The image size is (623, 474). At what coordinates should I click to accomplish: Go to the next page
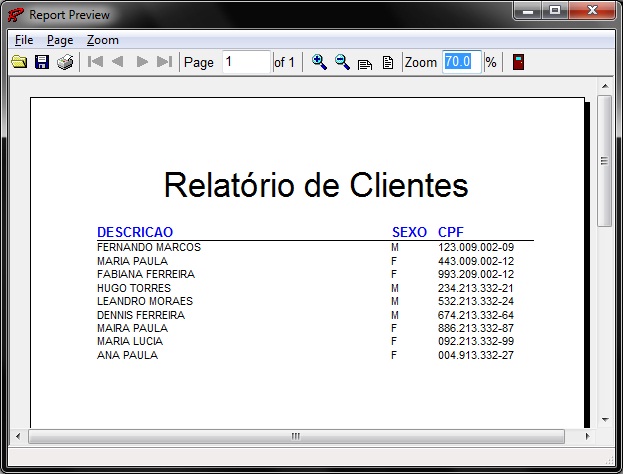click(142, 62)
